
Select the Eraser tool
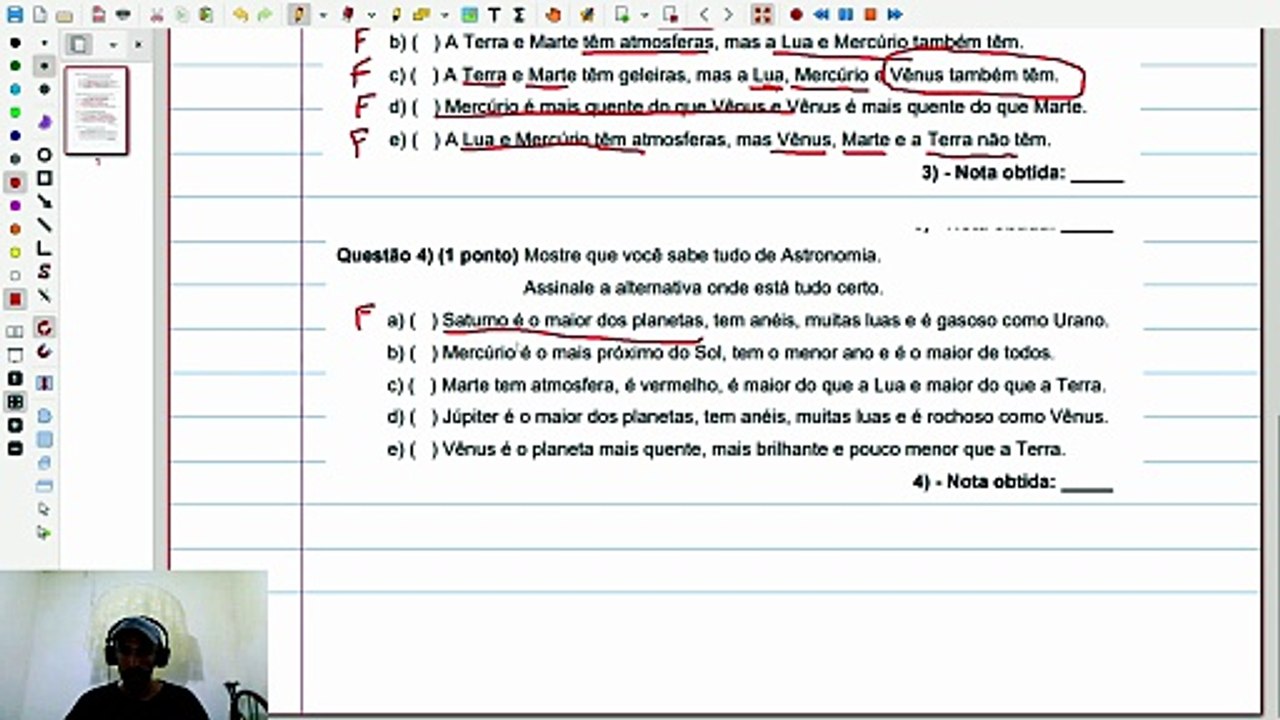[x=347, y=15]
